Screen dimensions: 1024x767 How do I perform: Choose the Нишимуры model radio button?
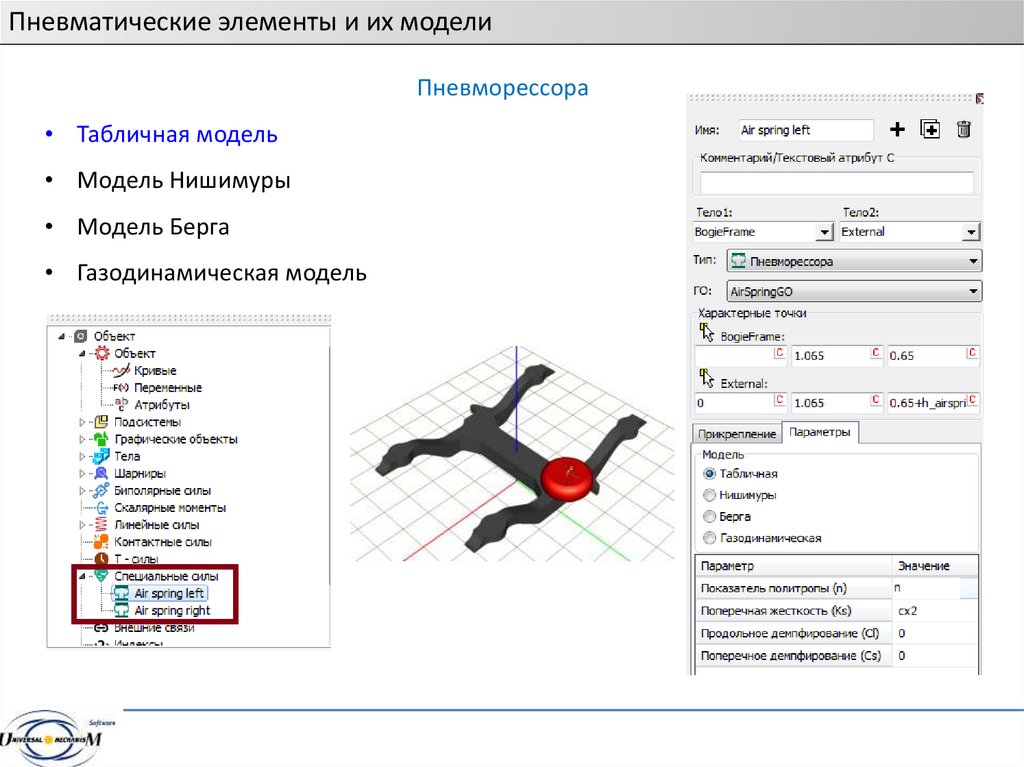coord(710,495)
